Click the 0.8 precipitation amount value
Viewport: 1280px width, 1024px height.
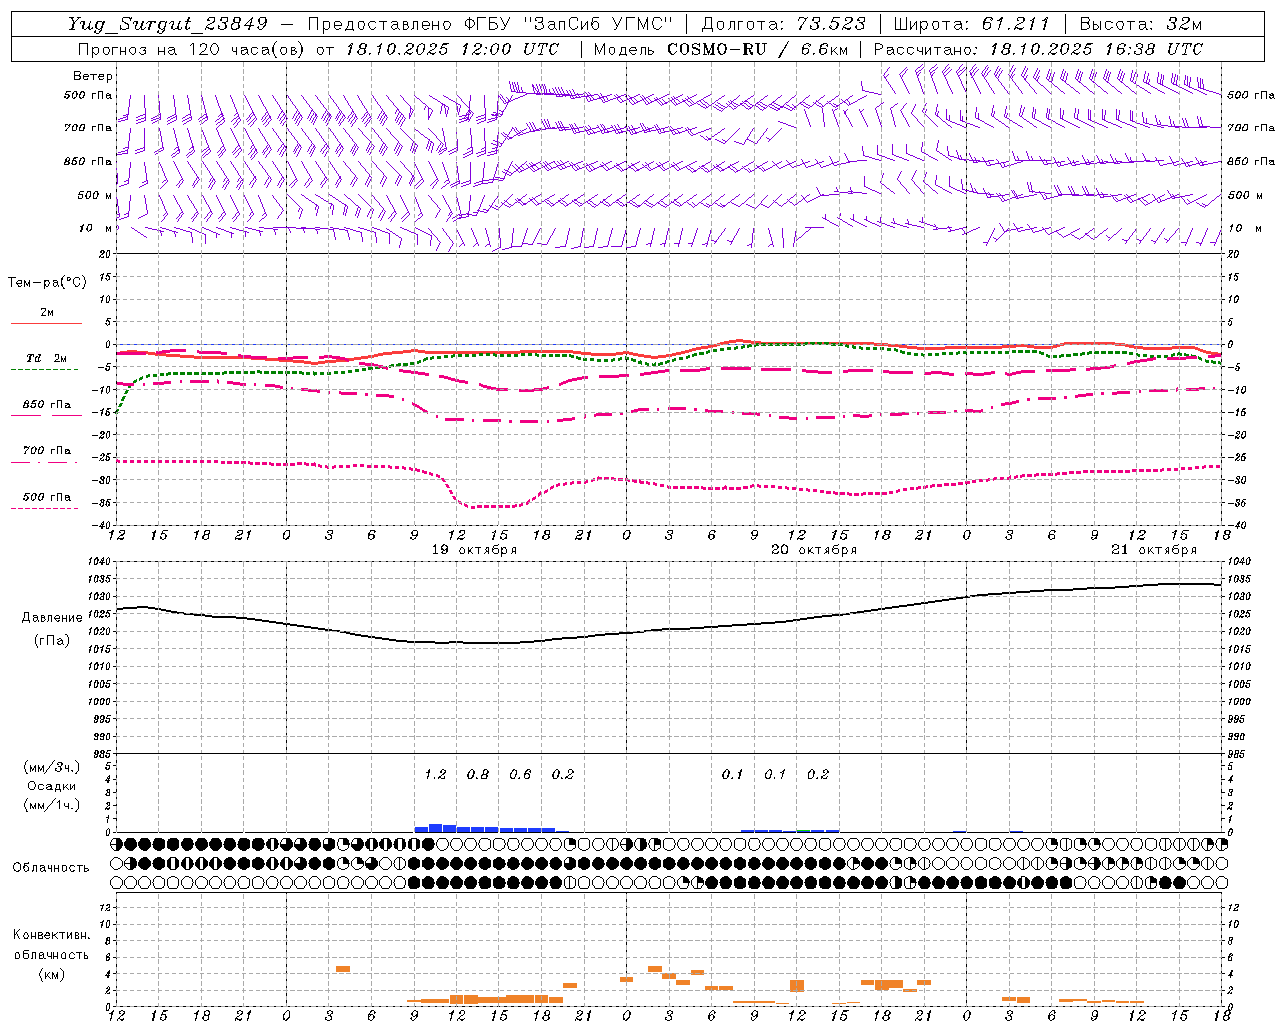pyautogui.click(x=478, y=774)
